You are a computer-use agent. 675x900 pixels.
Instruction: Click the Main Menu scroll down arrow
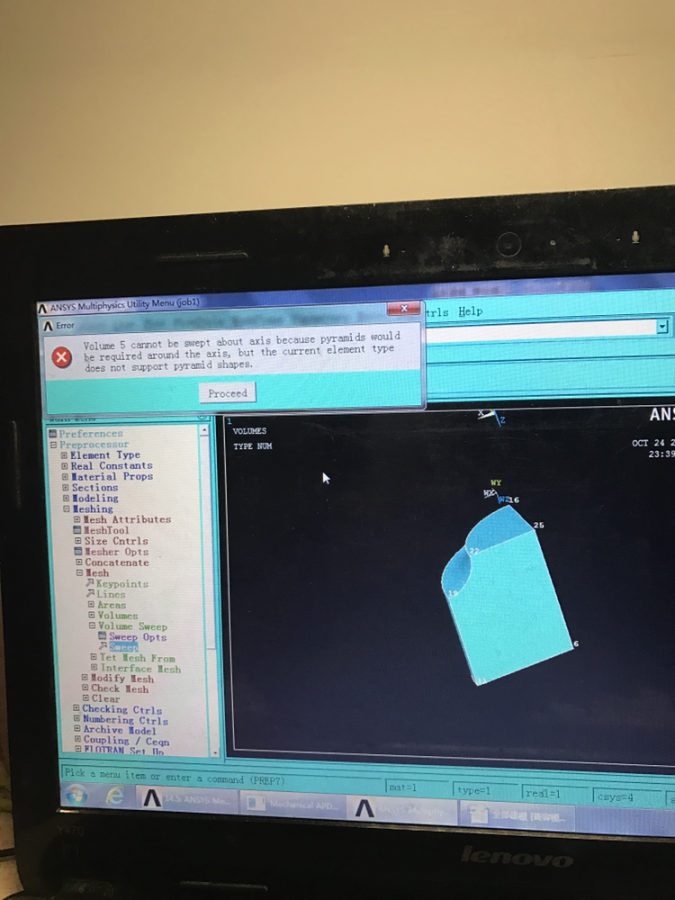coord(215,752)
